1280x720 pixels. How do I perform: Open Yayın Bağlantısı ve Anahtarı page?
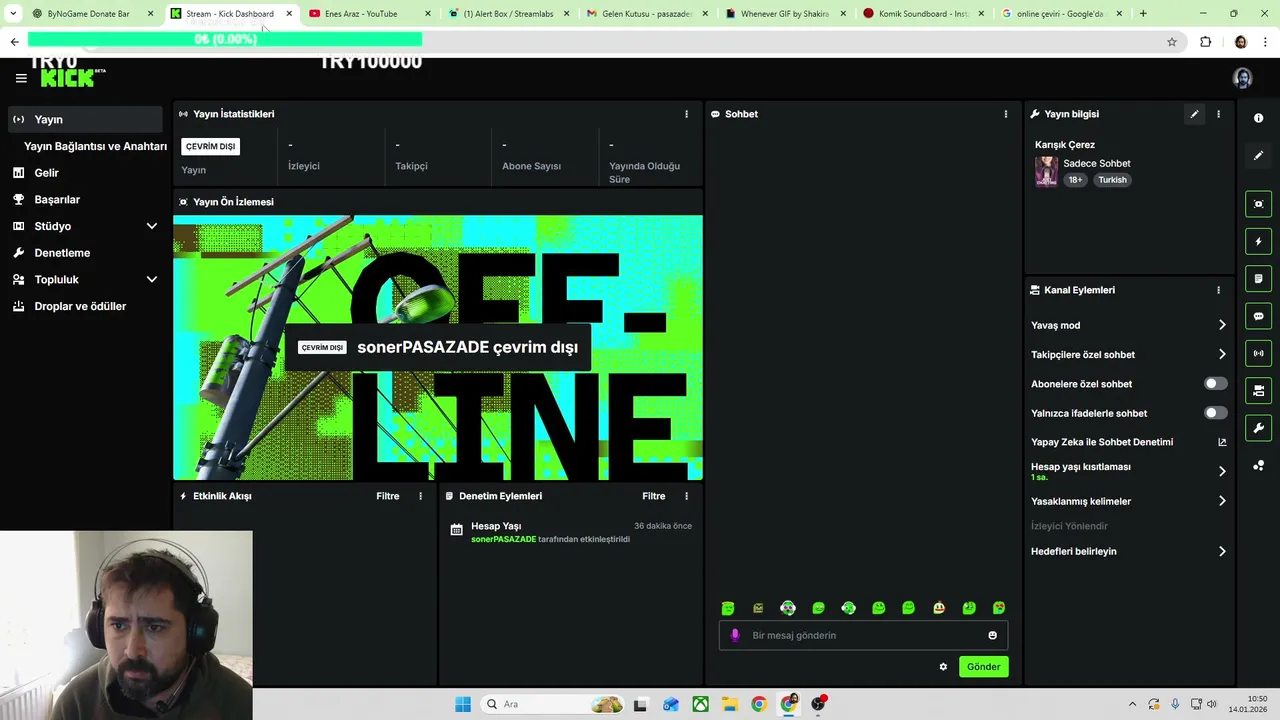tap(95, 146)
